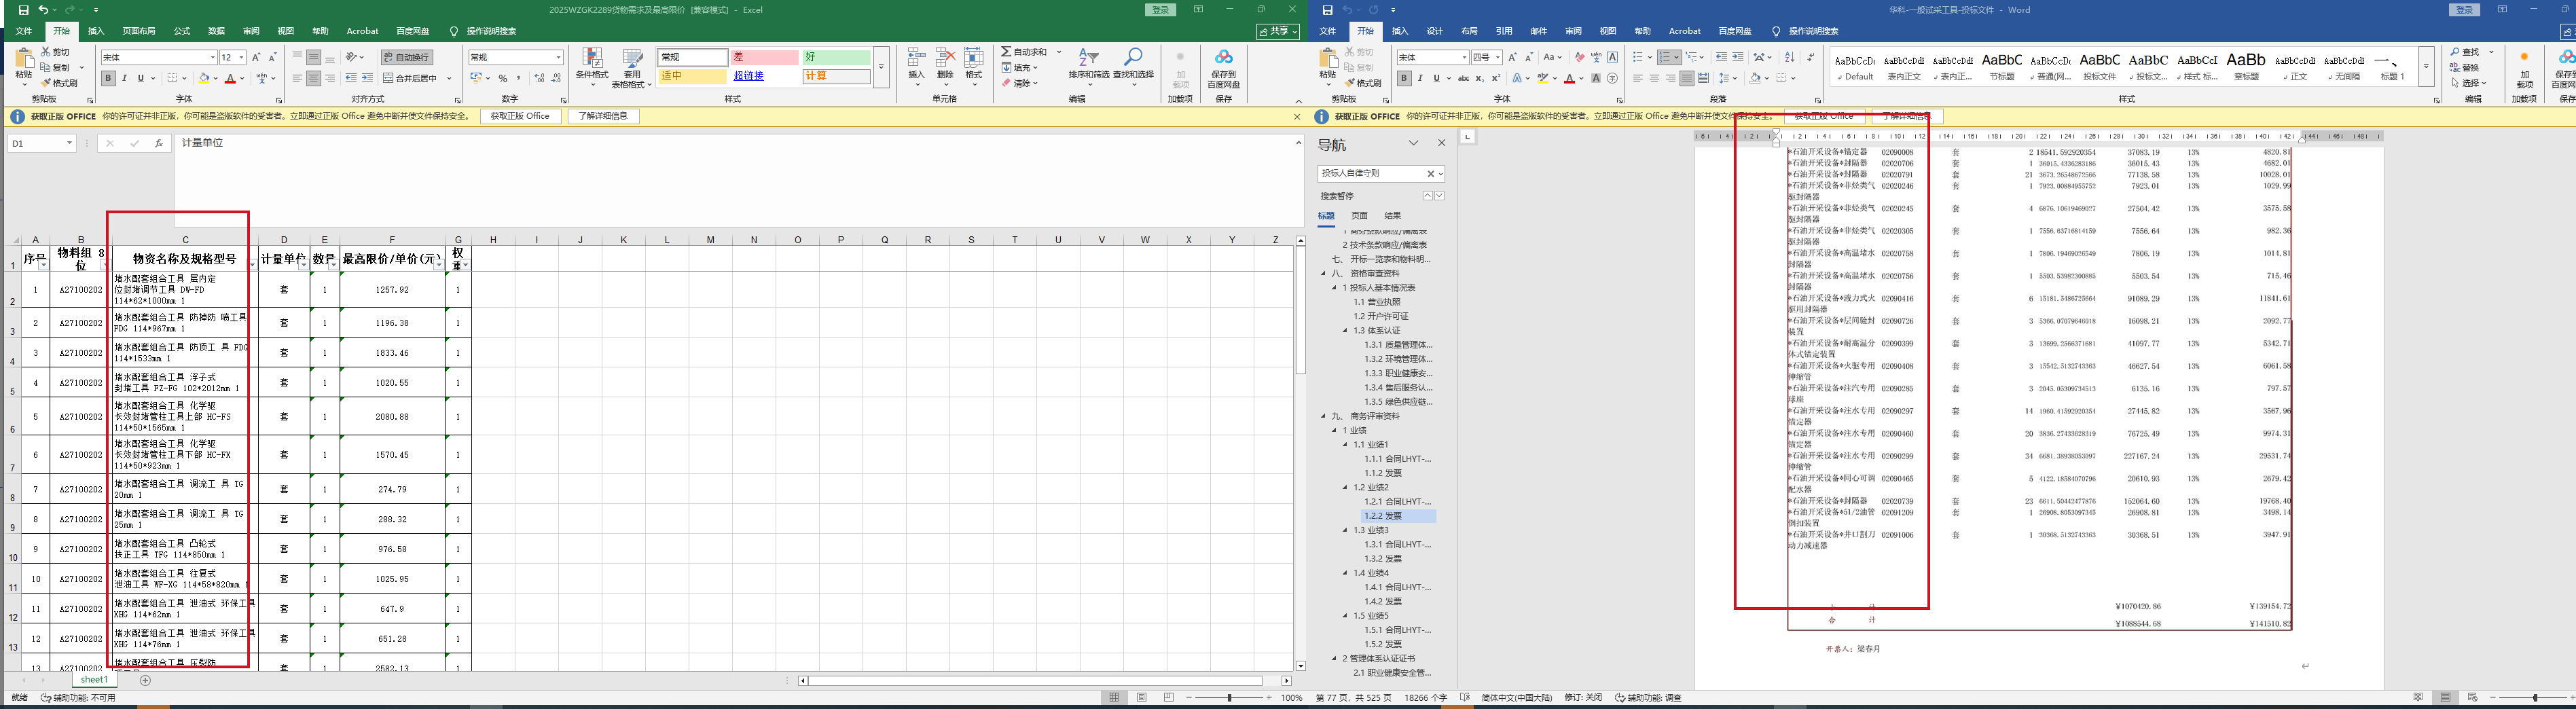Click the 共享 share button in Excel
This screenshot has height=709, width=2576.
click(x=1278, y=32)
